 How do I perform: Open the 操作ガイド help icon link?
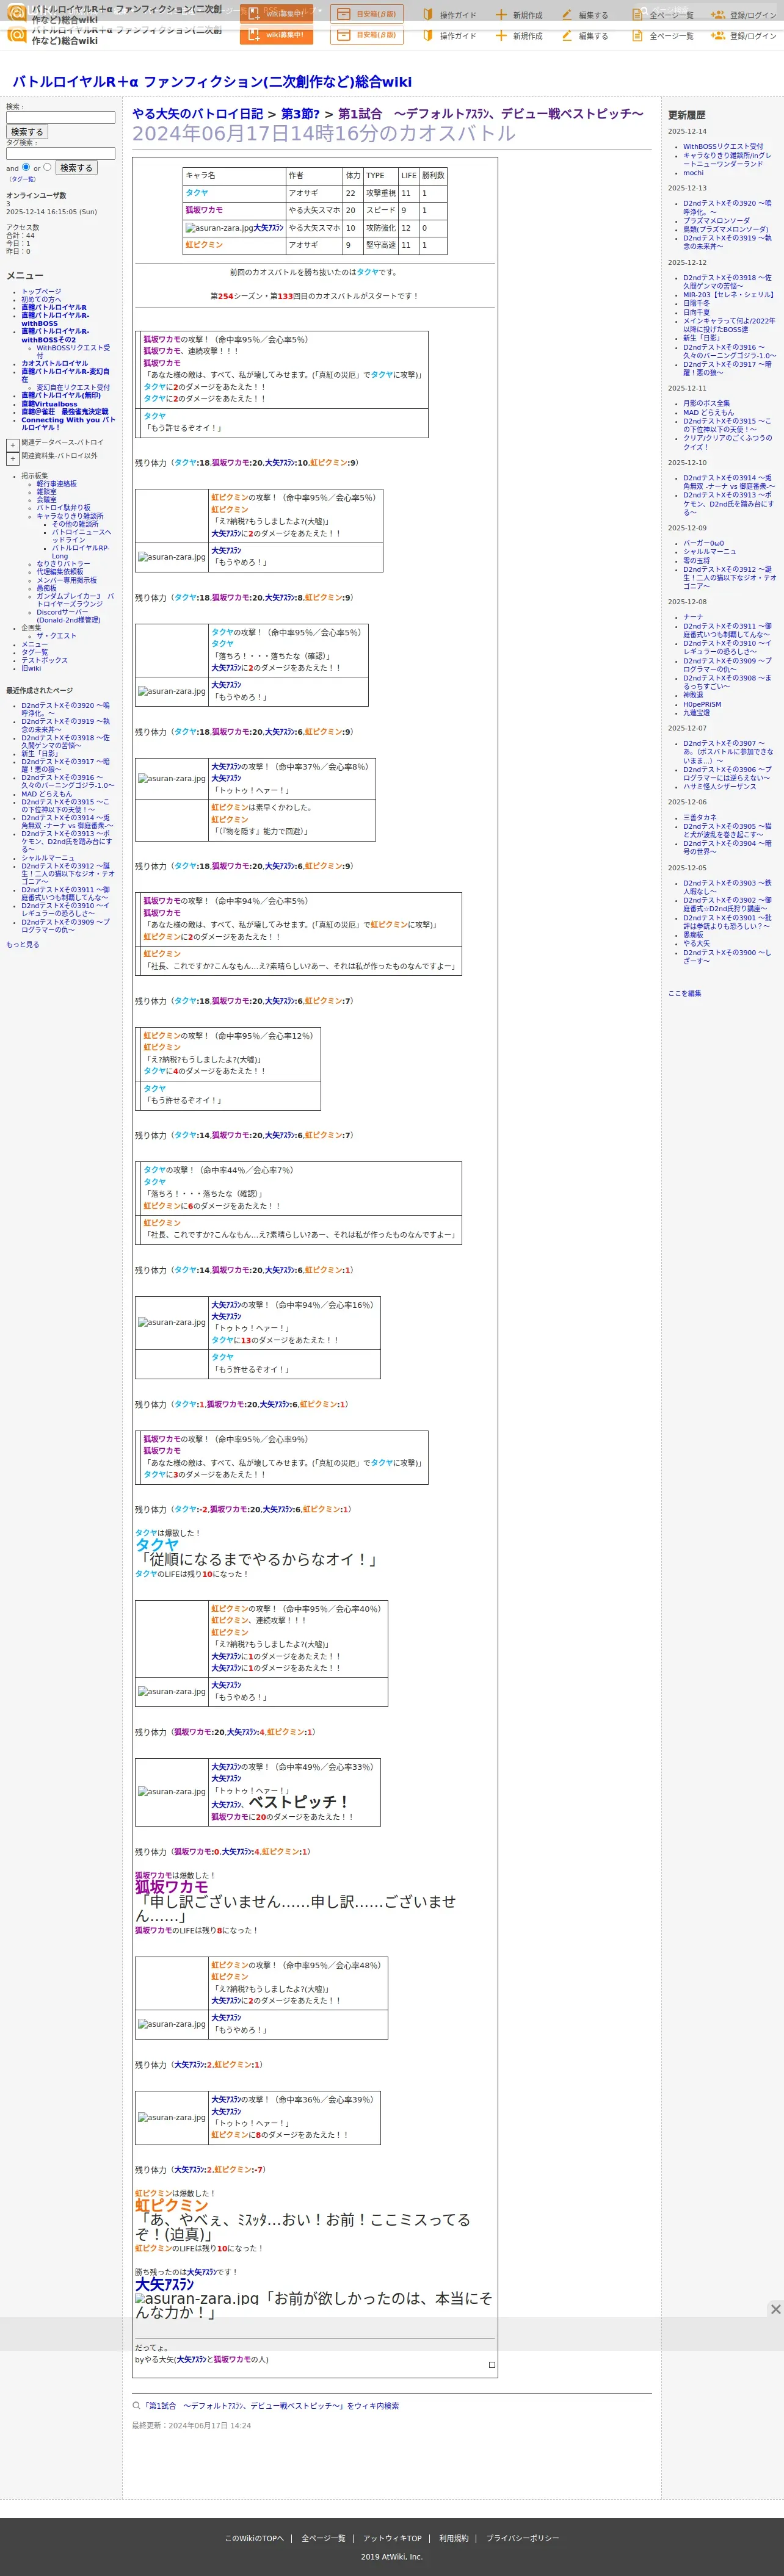[428, 36]
